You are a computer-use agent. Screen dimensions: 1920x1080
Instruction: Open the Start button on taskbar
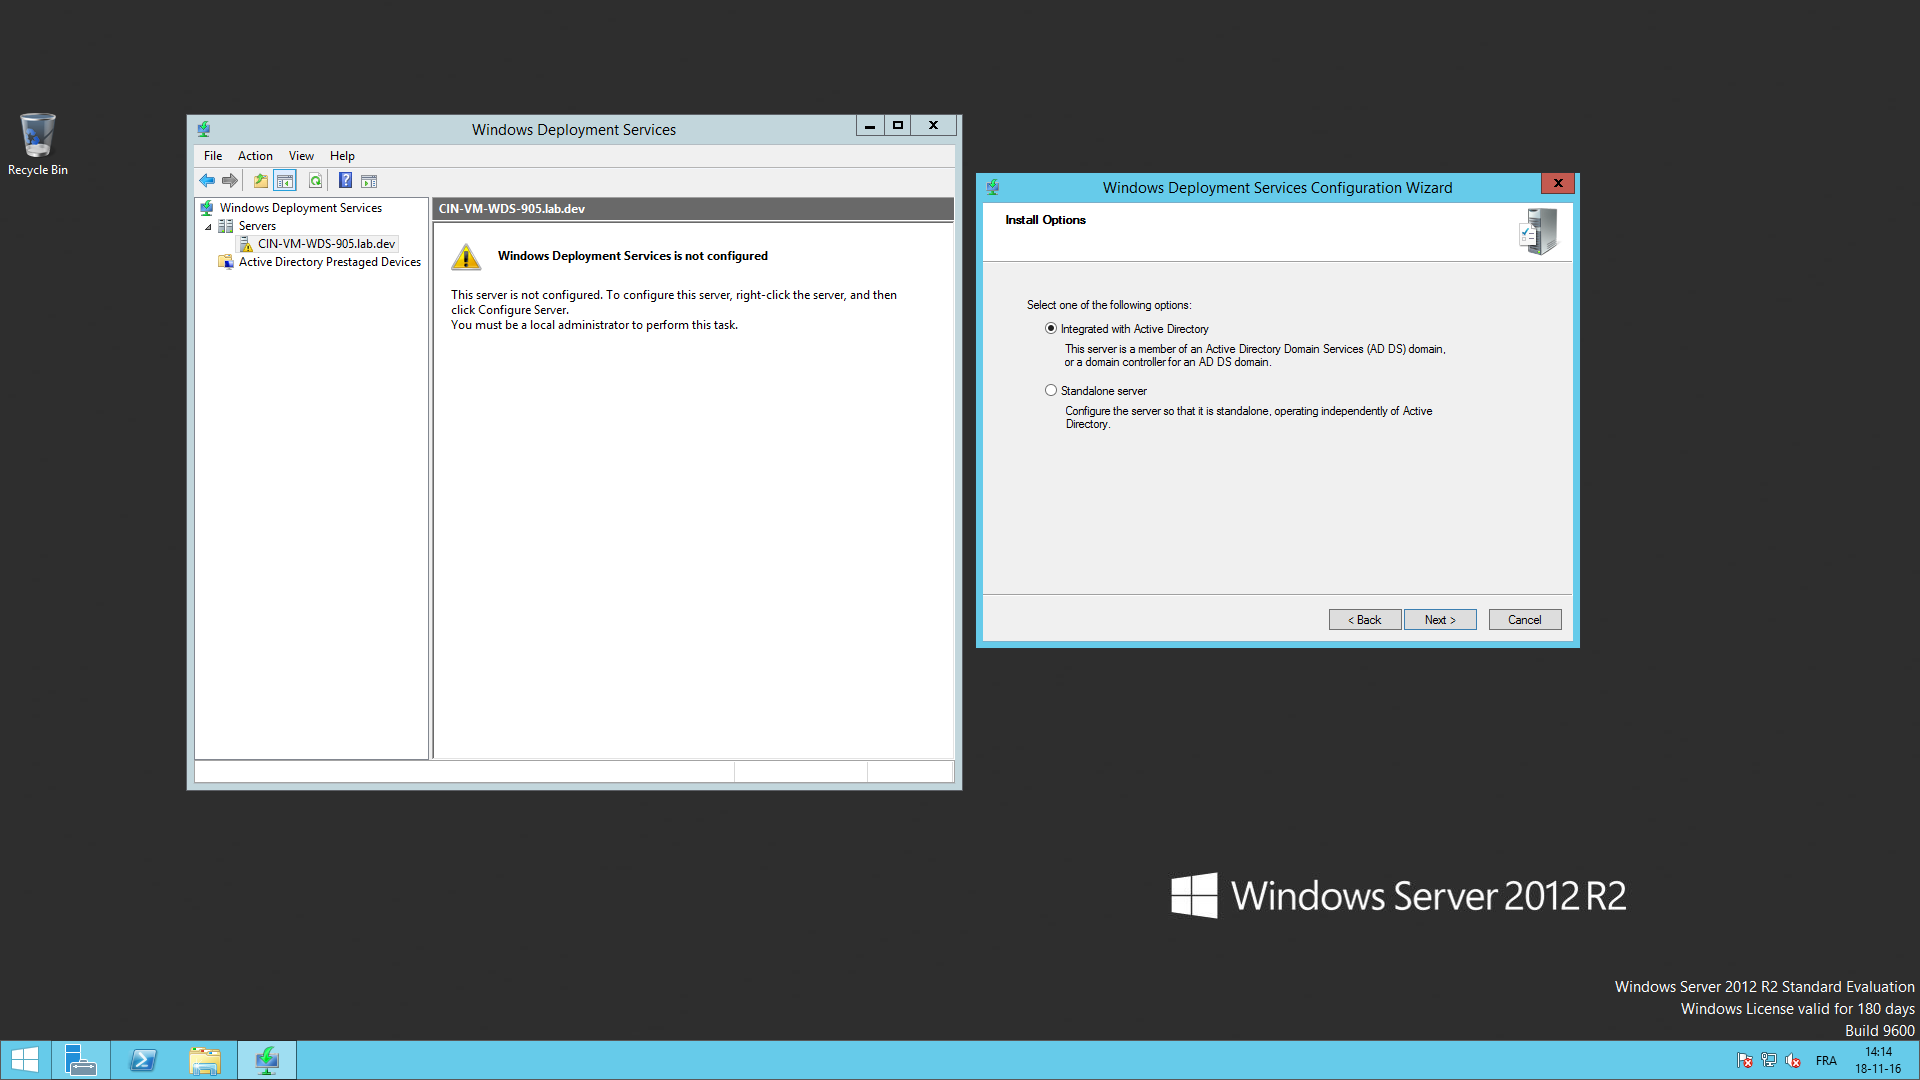click(25, 1060)
